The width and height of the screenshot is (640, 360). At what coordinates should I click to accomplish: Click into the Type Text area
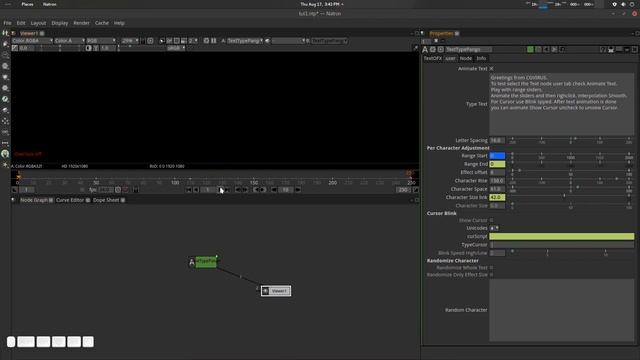562,104
